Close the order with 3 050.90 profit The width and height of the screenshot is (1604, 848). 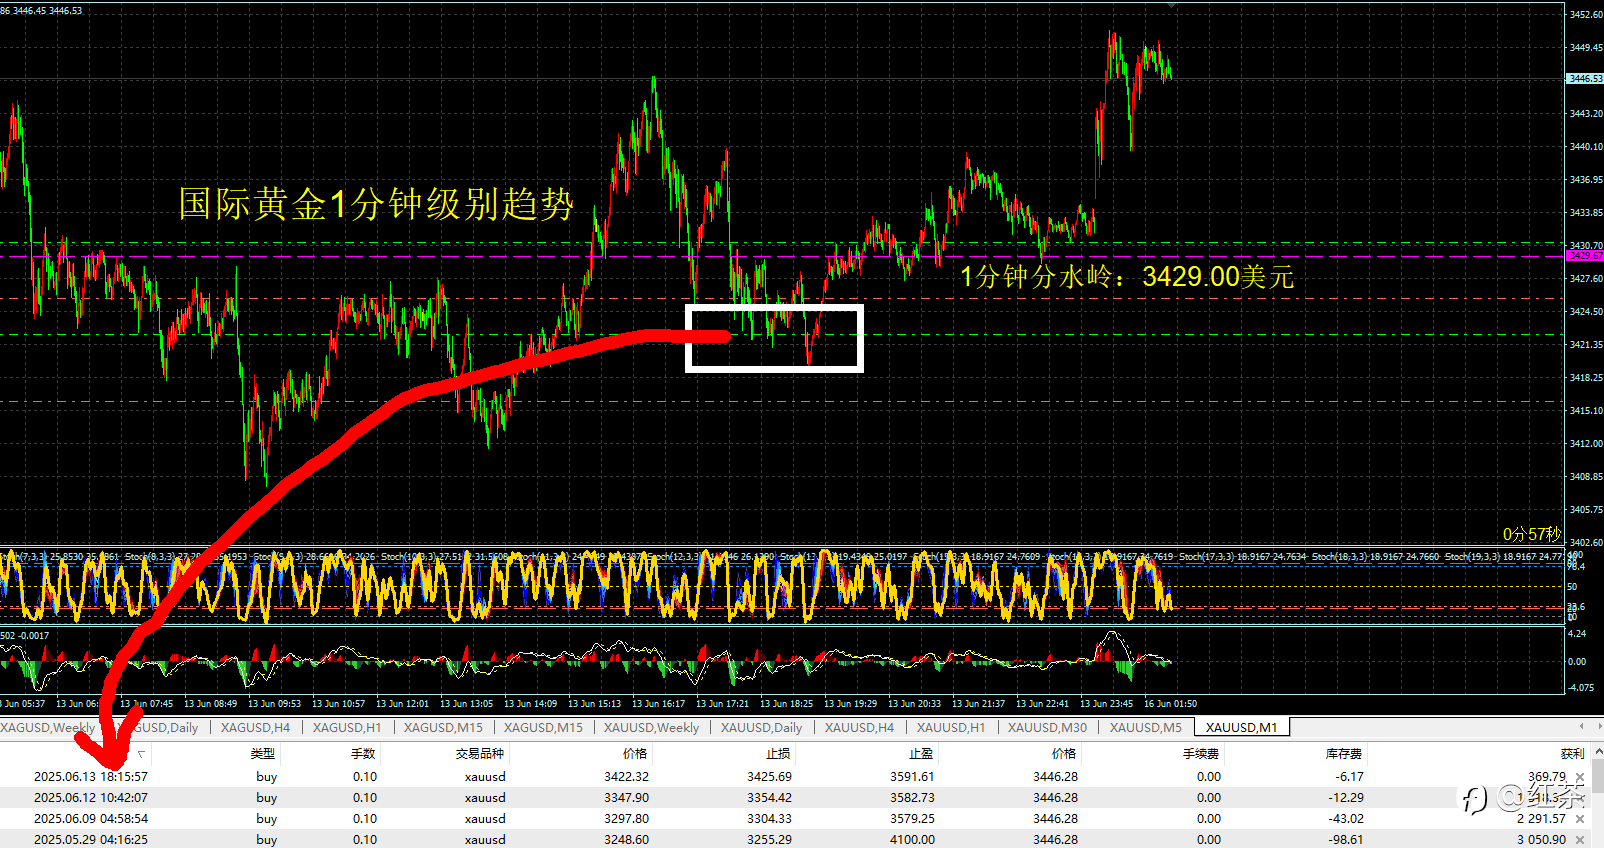[x=1580, y=840]
